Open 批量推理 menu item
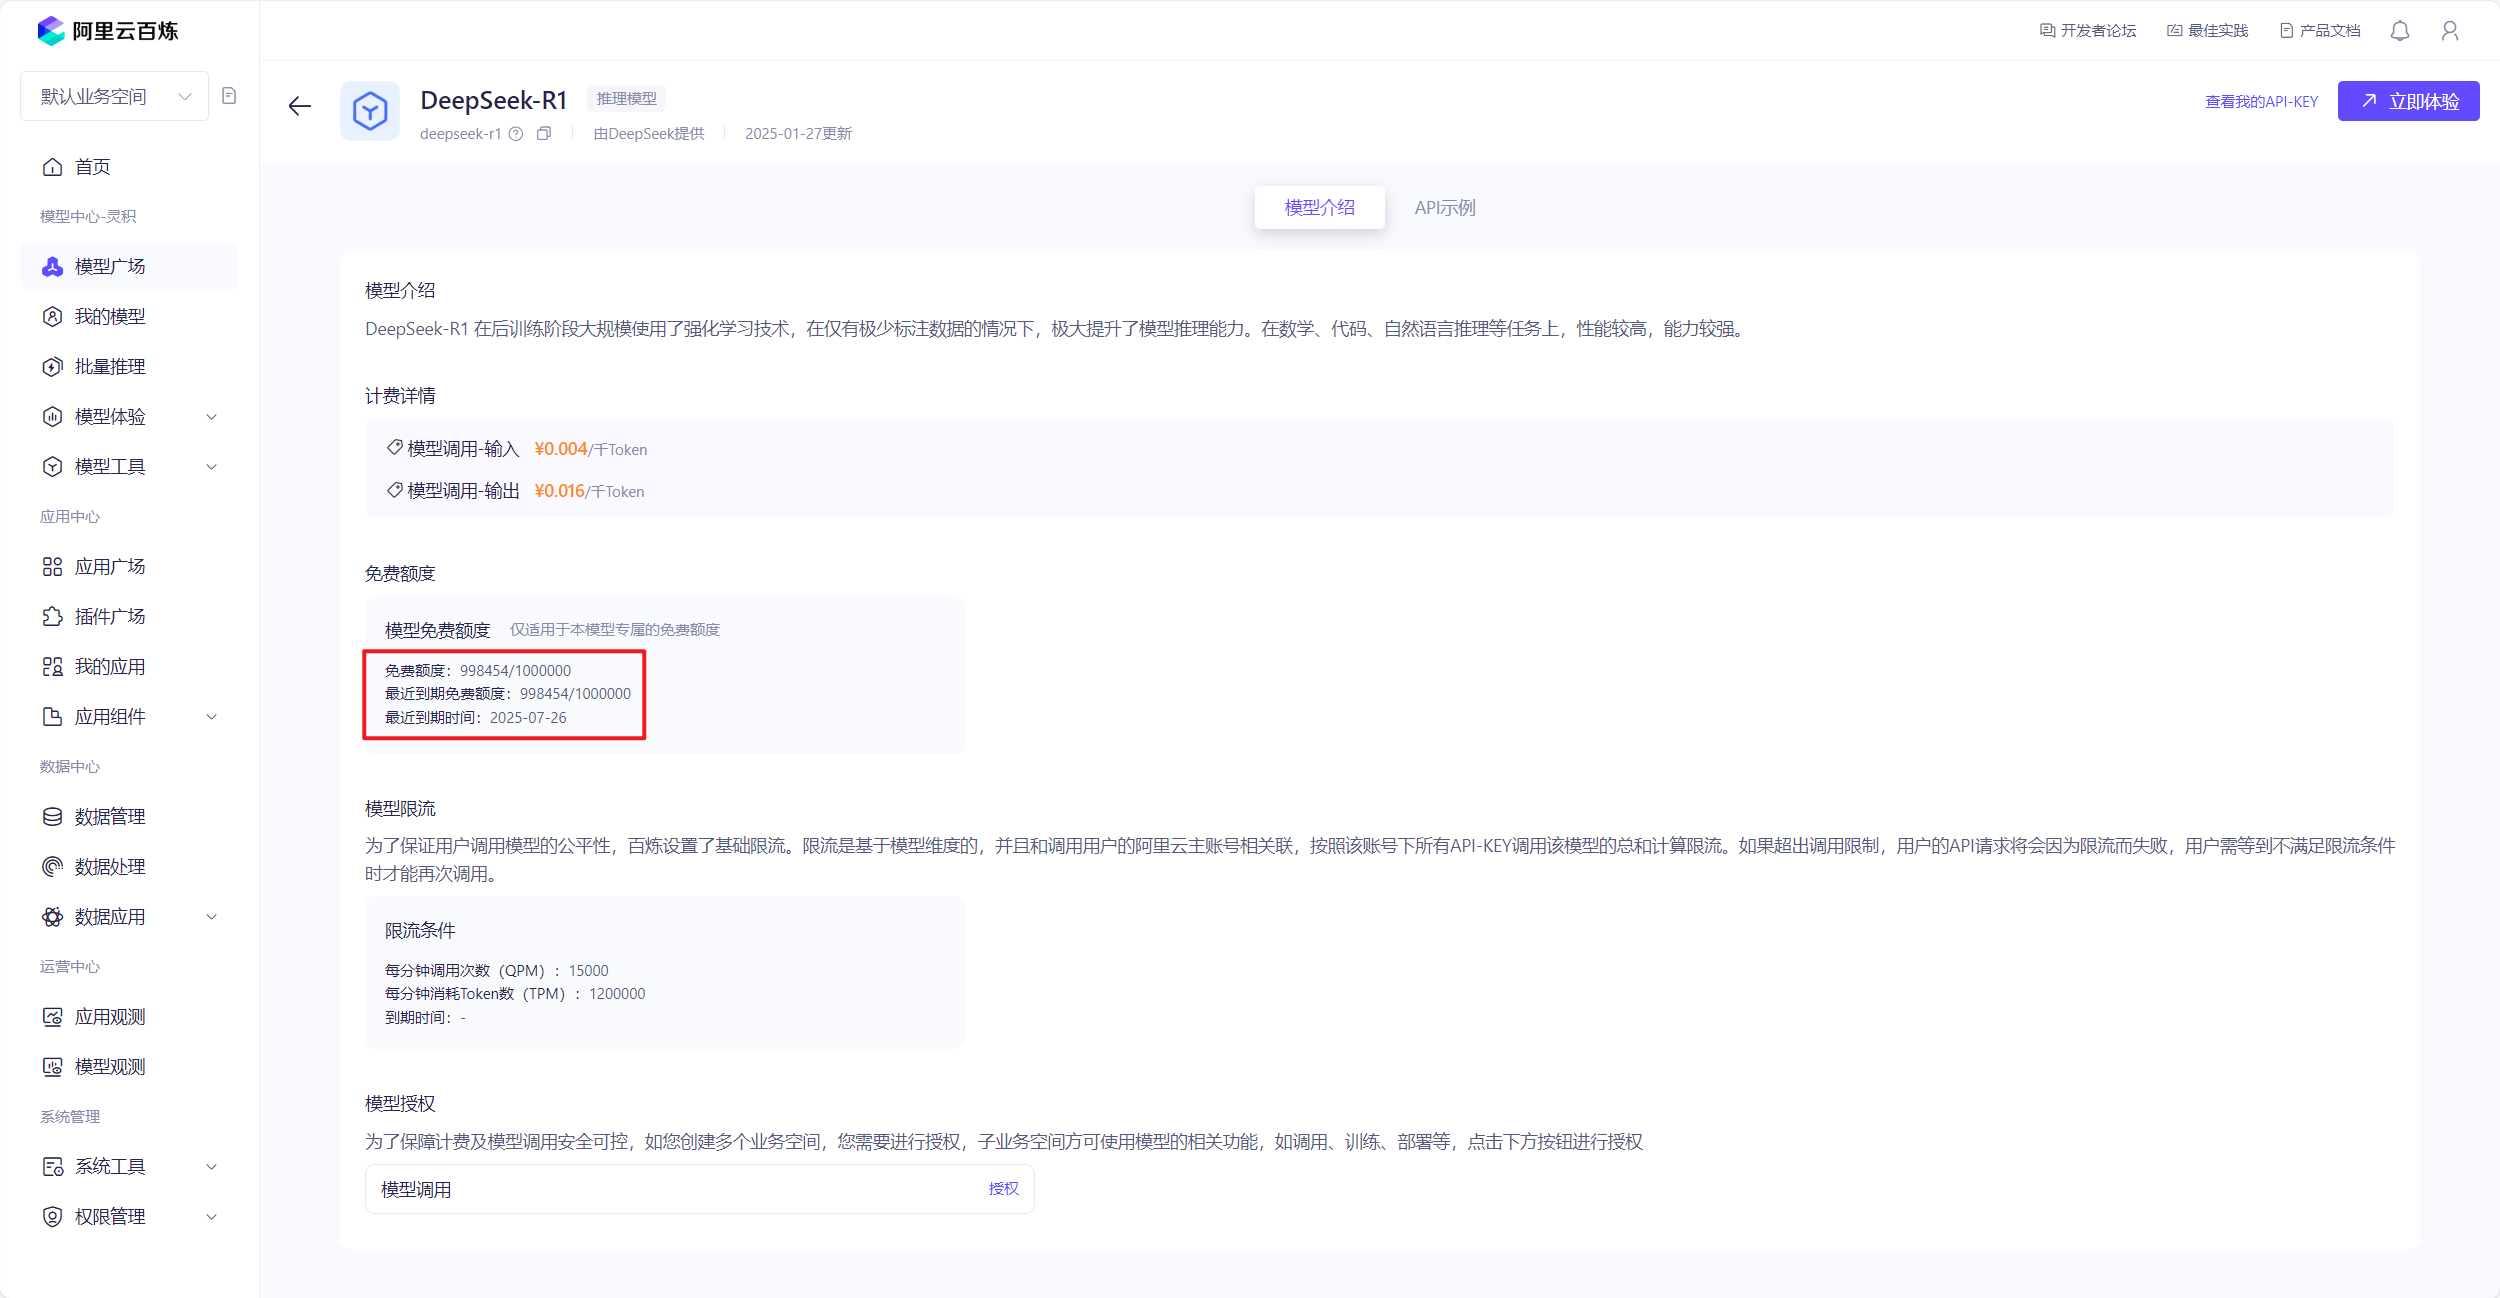The image size is (2500, 1298). coord(130,367)
